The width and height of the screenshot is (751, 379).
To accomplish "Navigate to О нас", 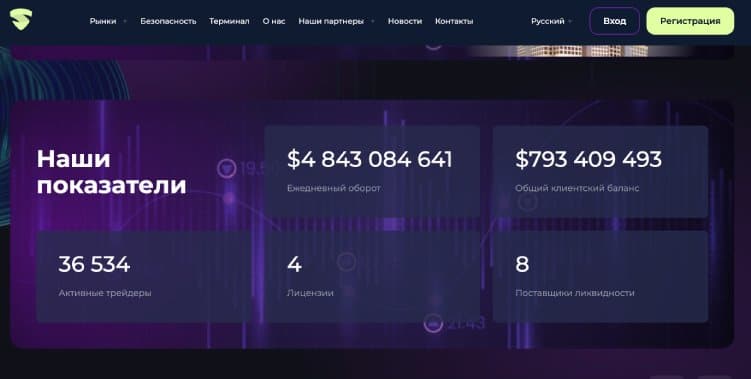I will (x=274, y=21).
